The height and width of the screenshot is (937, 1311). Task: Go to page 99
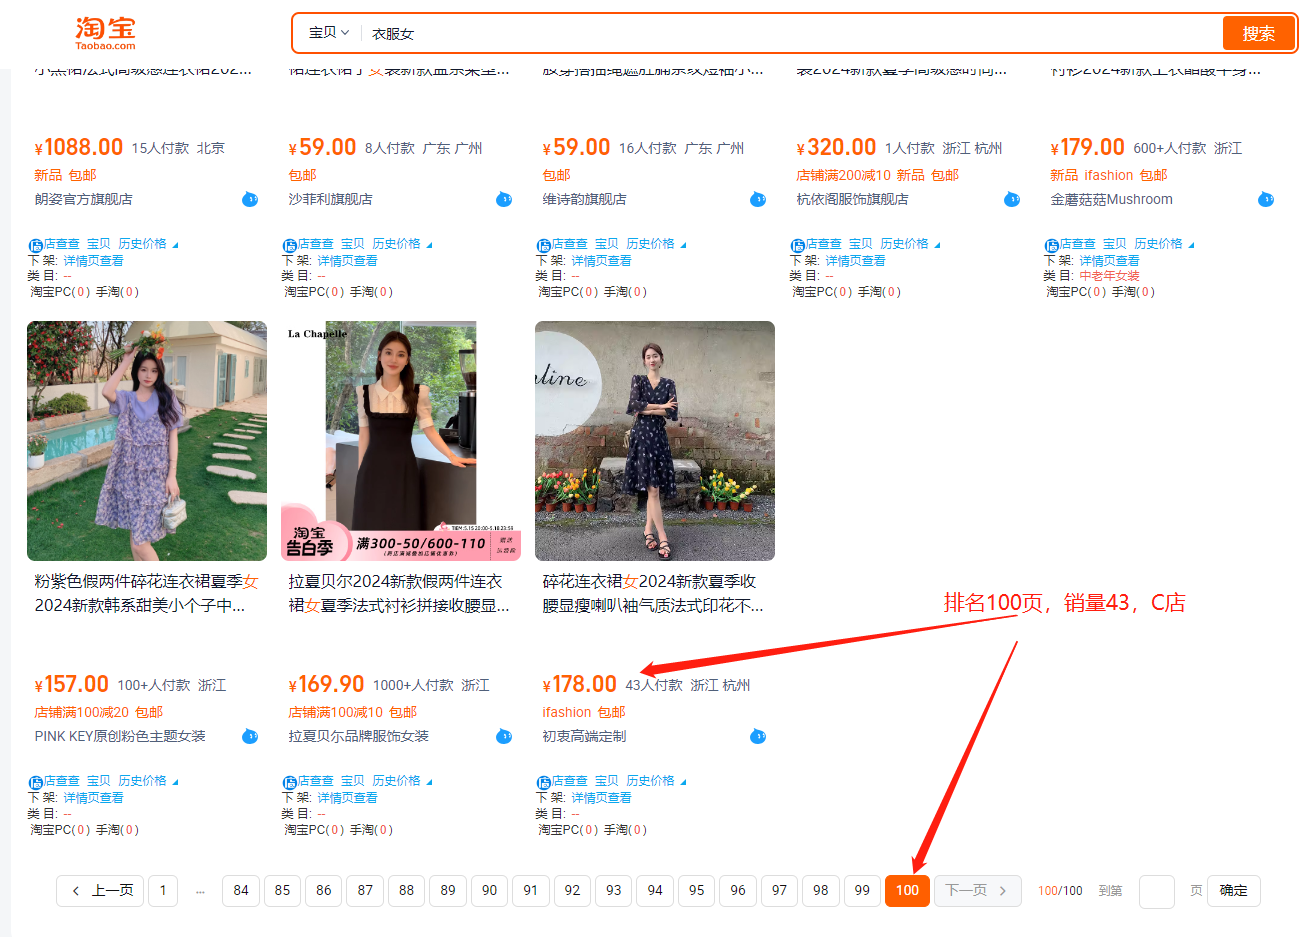click(862, 890)
